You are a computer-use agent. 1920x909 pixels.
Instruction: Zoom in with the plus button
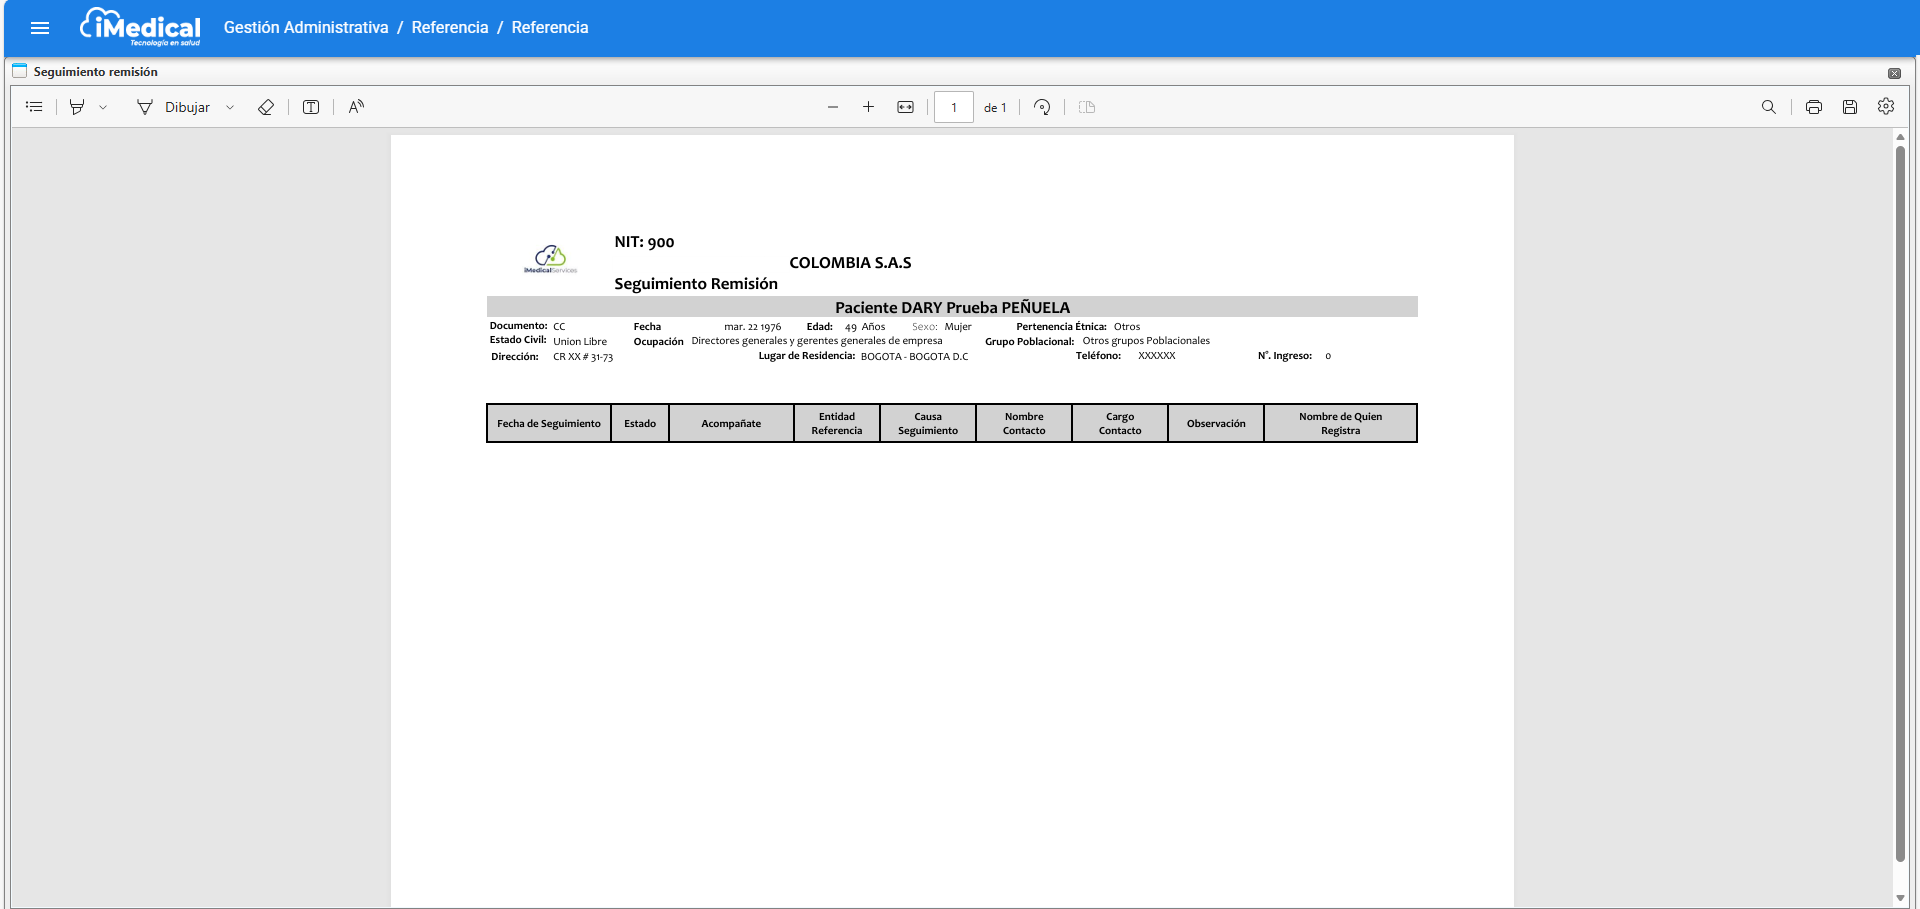tap(869, 107)
